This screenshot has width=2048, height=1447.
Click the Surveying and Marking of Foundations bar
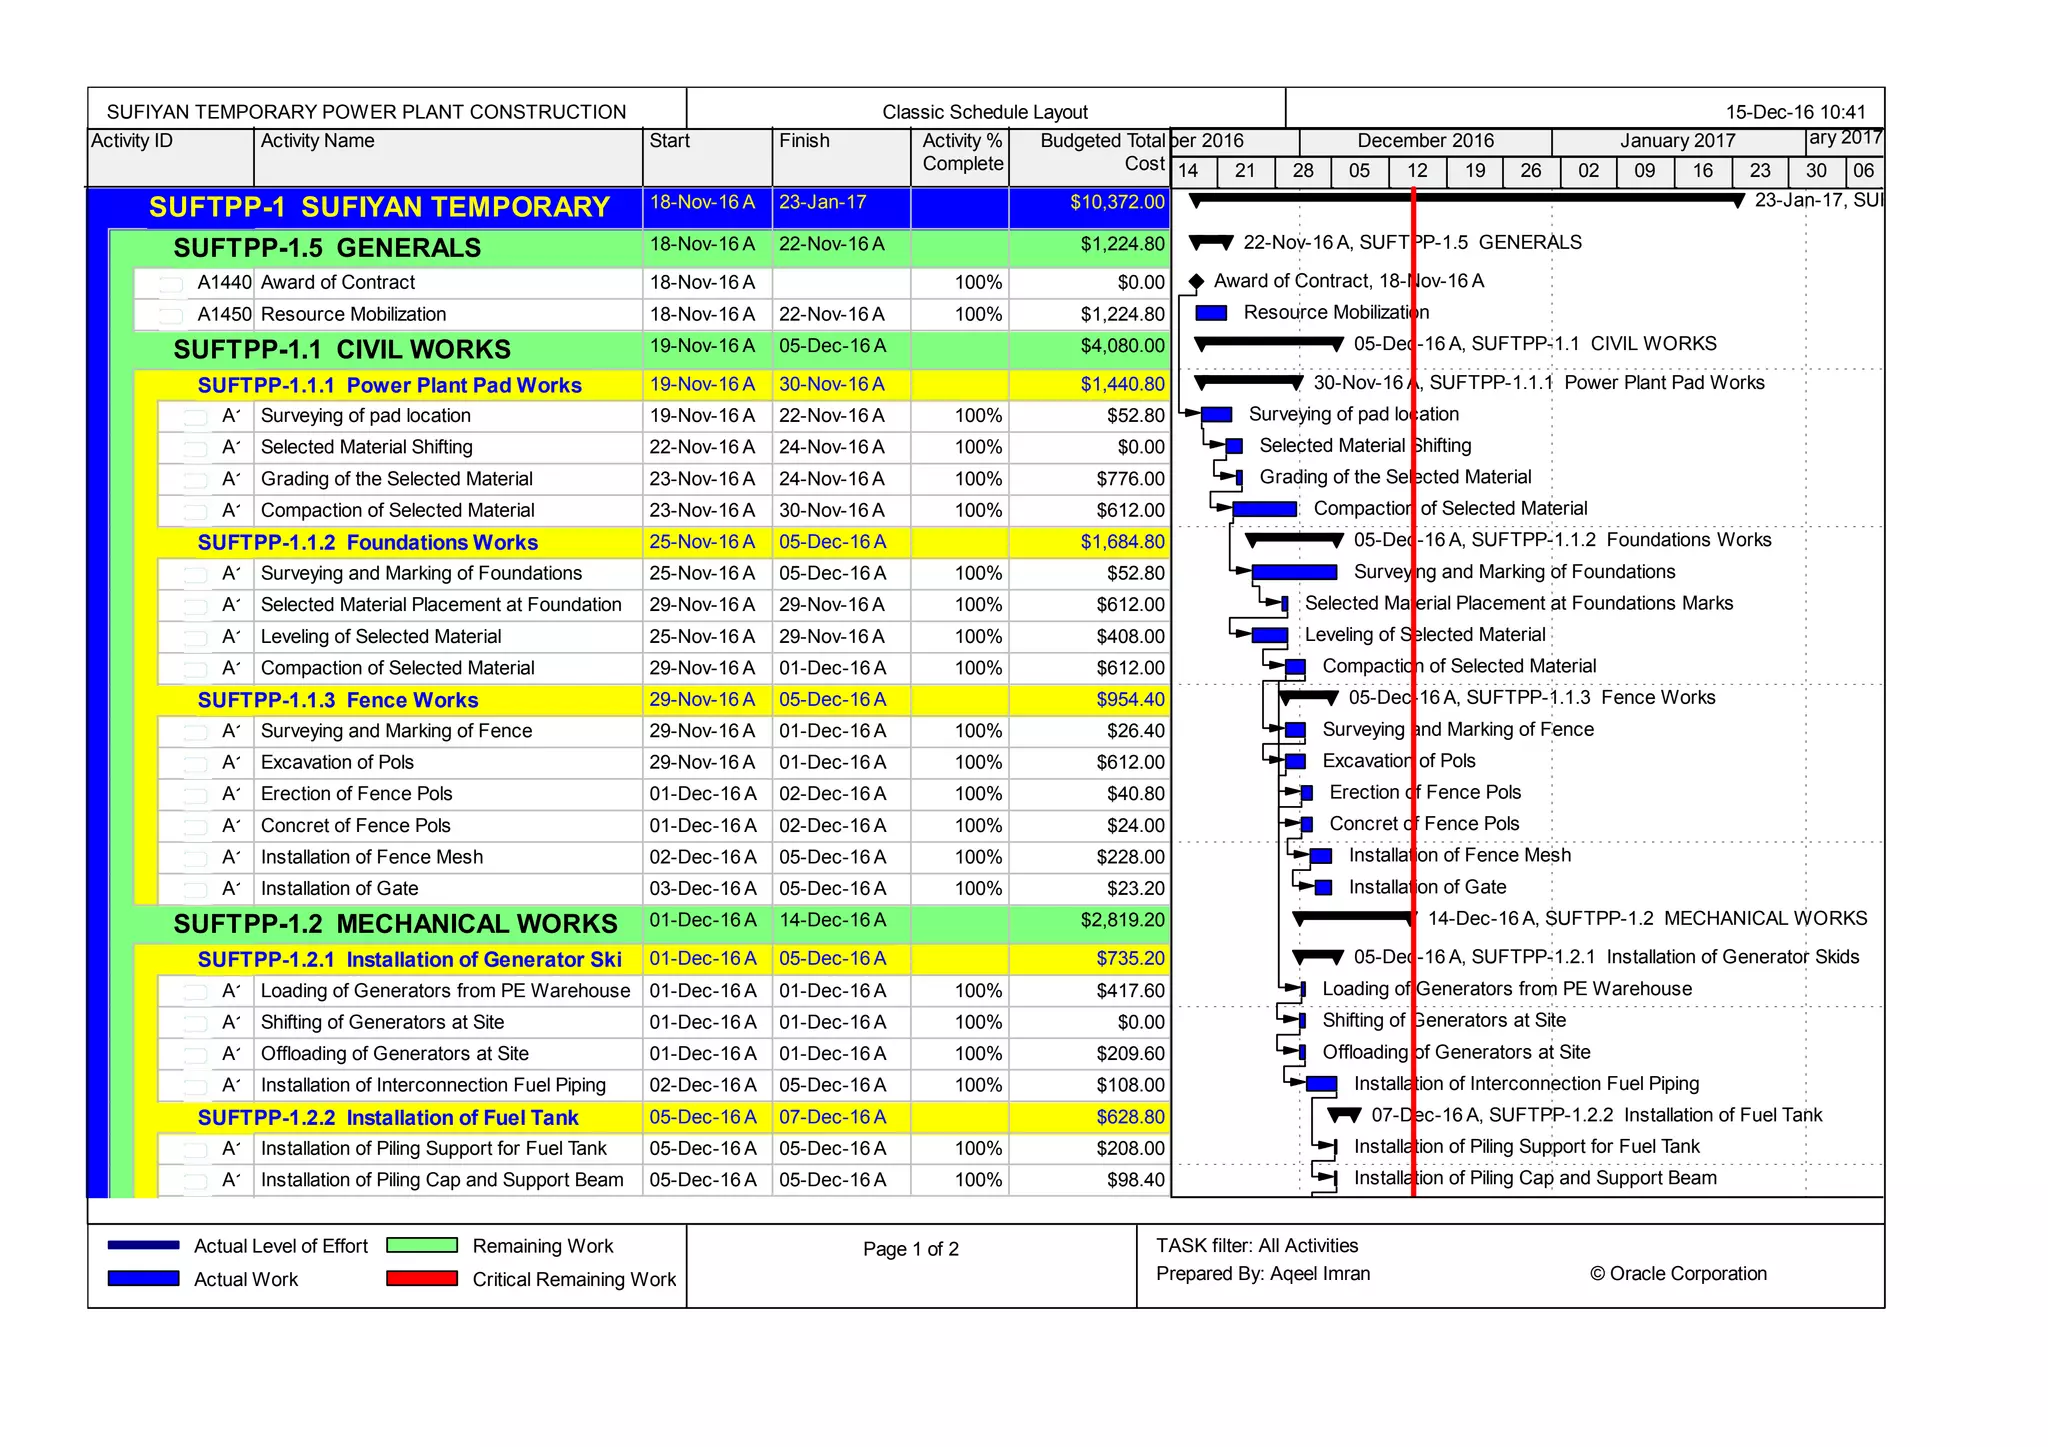(1293, 572)
